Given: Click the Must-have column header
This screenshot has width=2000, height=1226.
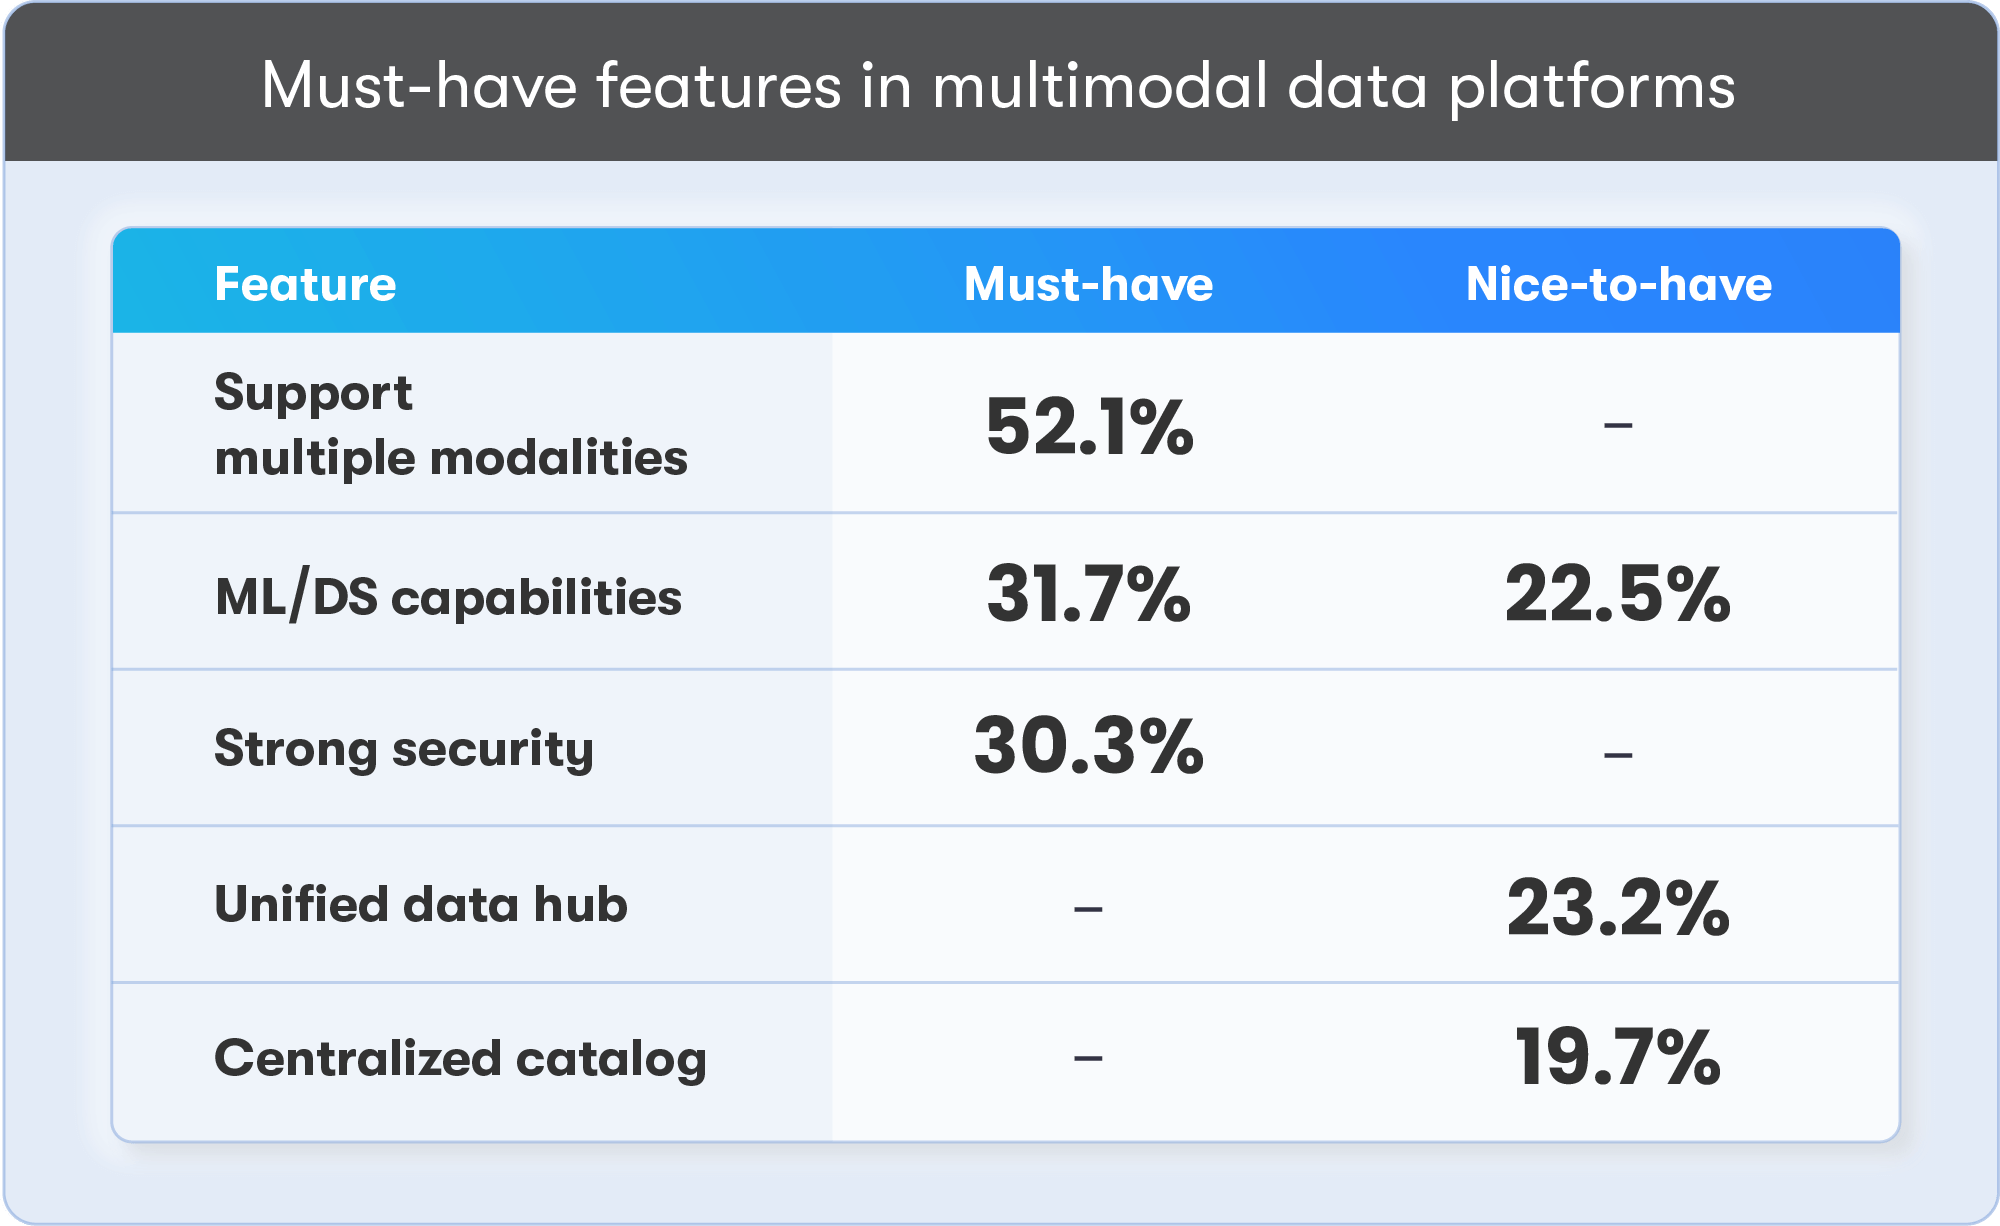Looking at the screenshot, I should [1088, 284].
